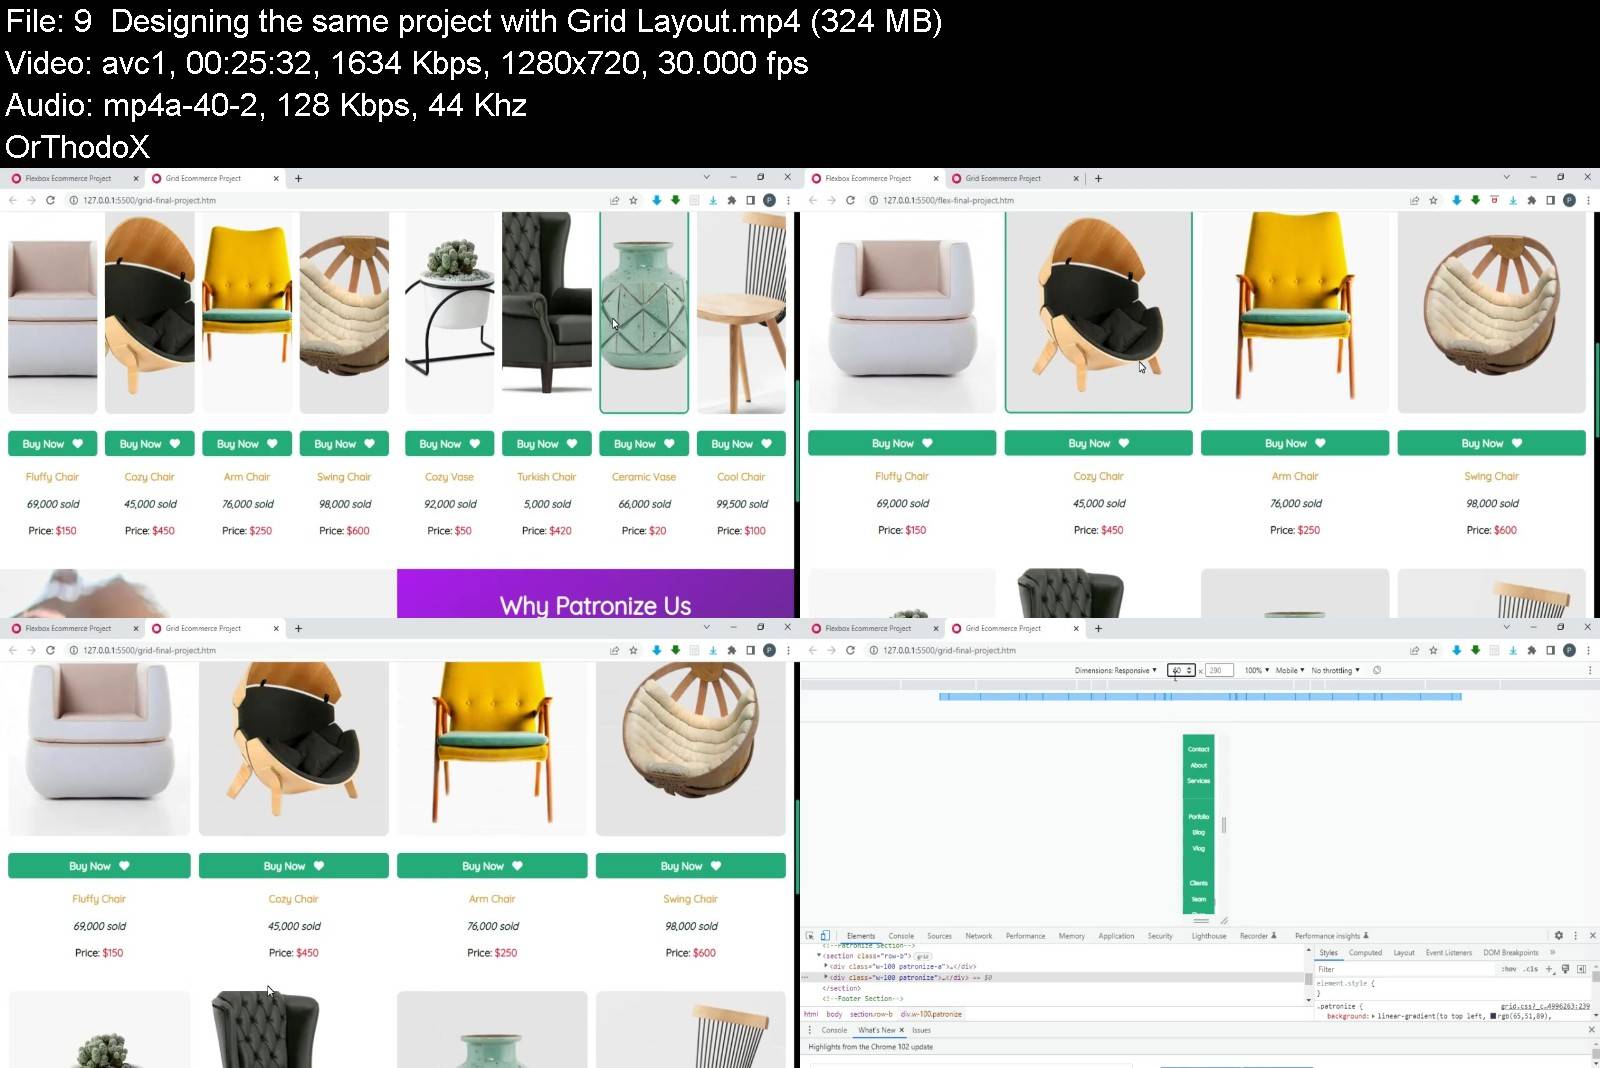Open the Mobile device type dropdown

(x=1290, y=670)
